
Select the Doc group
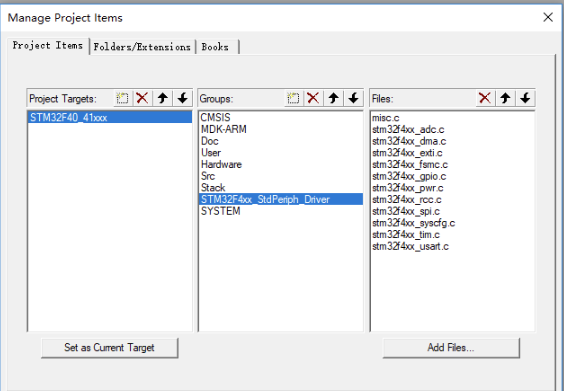pyautogui.click(x=281, y=141)
